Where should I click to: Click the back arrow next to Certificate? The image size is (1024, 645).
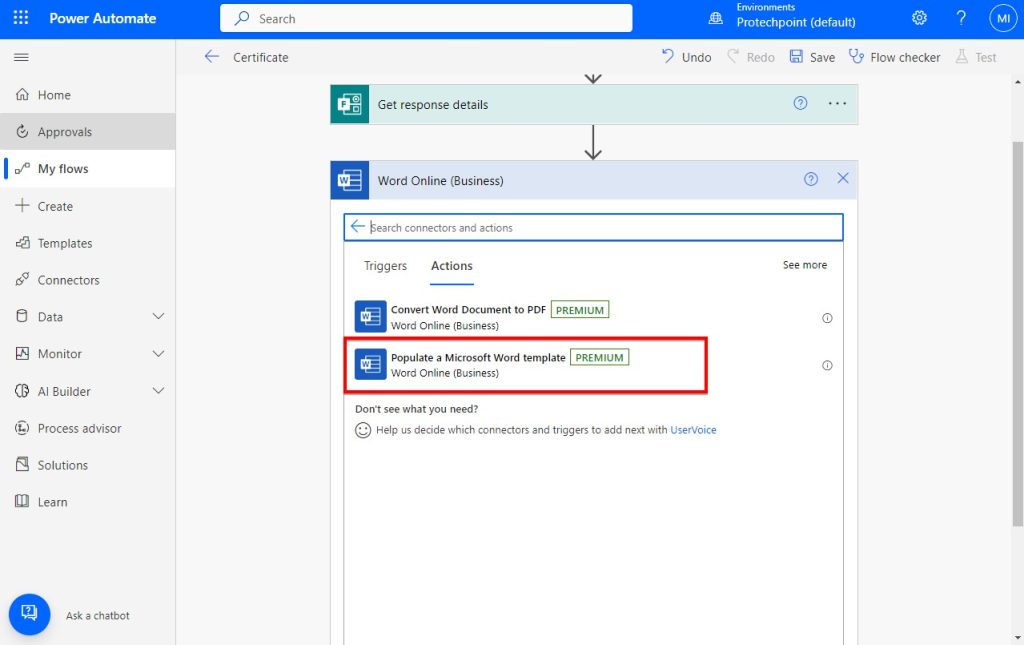[x=212, y=57]
